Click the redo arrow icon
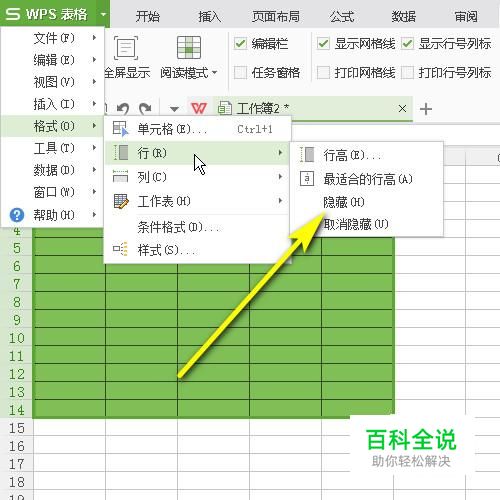This screenshot has height=500, width=500. (x=145, y=109)
